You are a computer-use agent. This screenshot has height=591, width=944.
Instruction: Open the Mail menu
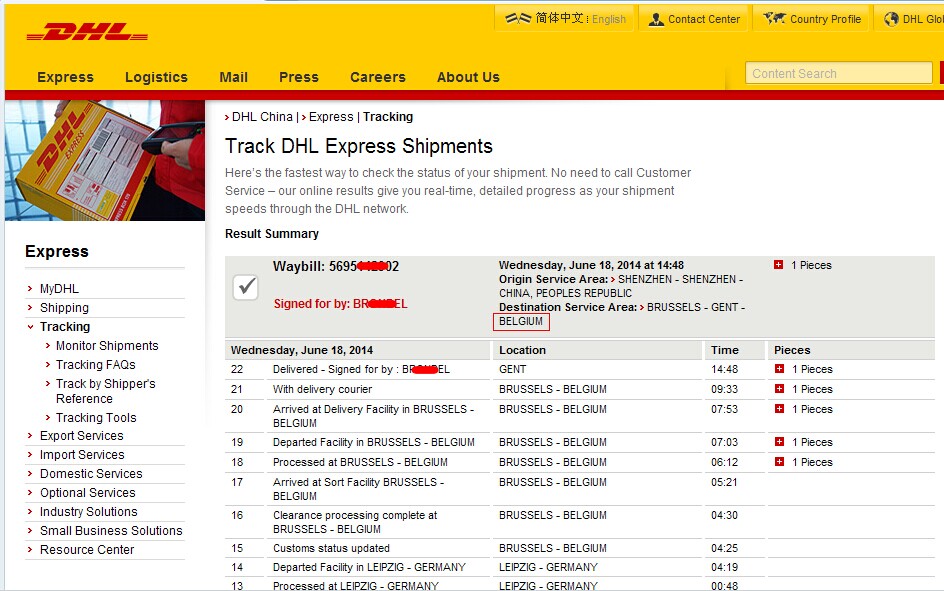(234, 77)
